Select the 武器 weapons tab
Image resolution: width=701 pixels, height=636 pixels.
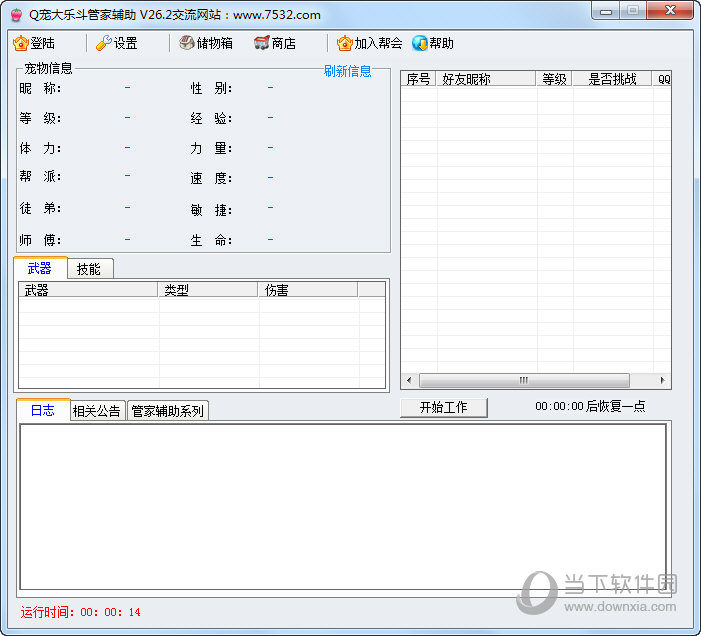40,268
